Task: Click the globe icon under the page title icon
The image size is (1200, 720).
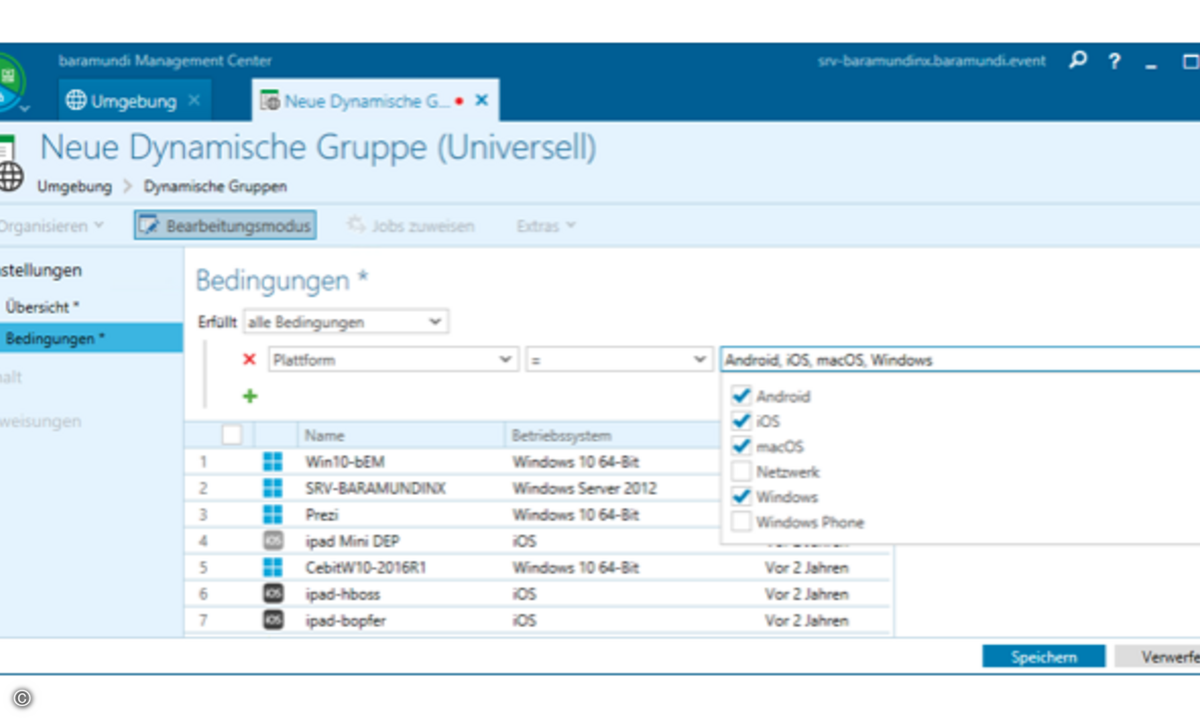Action: [10, 176]
